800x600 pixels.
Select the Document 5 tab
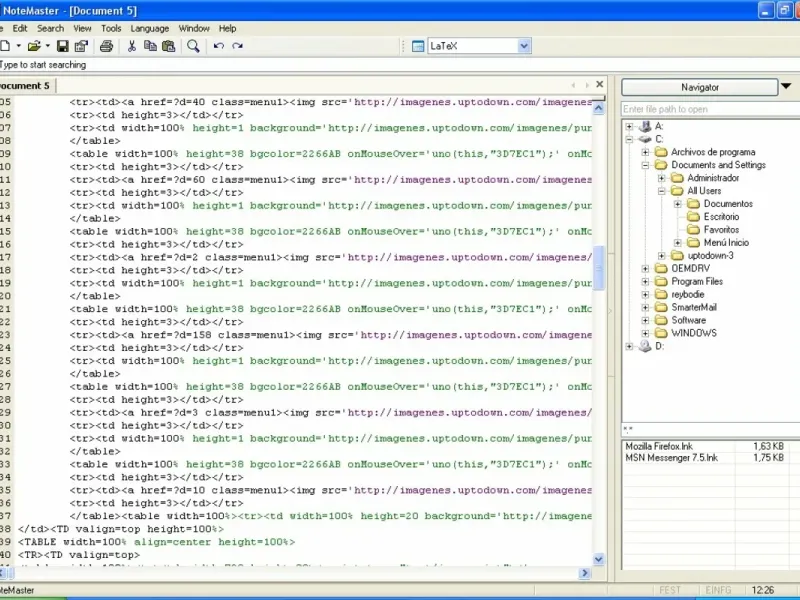[25, 86]
